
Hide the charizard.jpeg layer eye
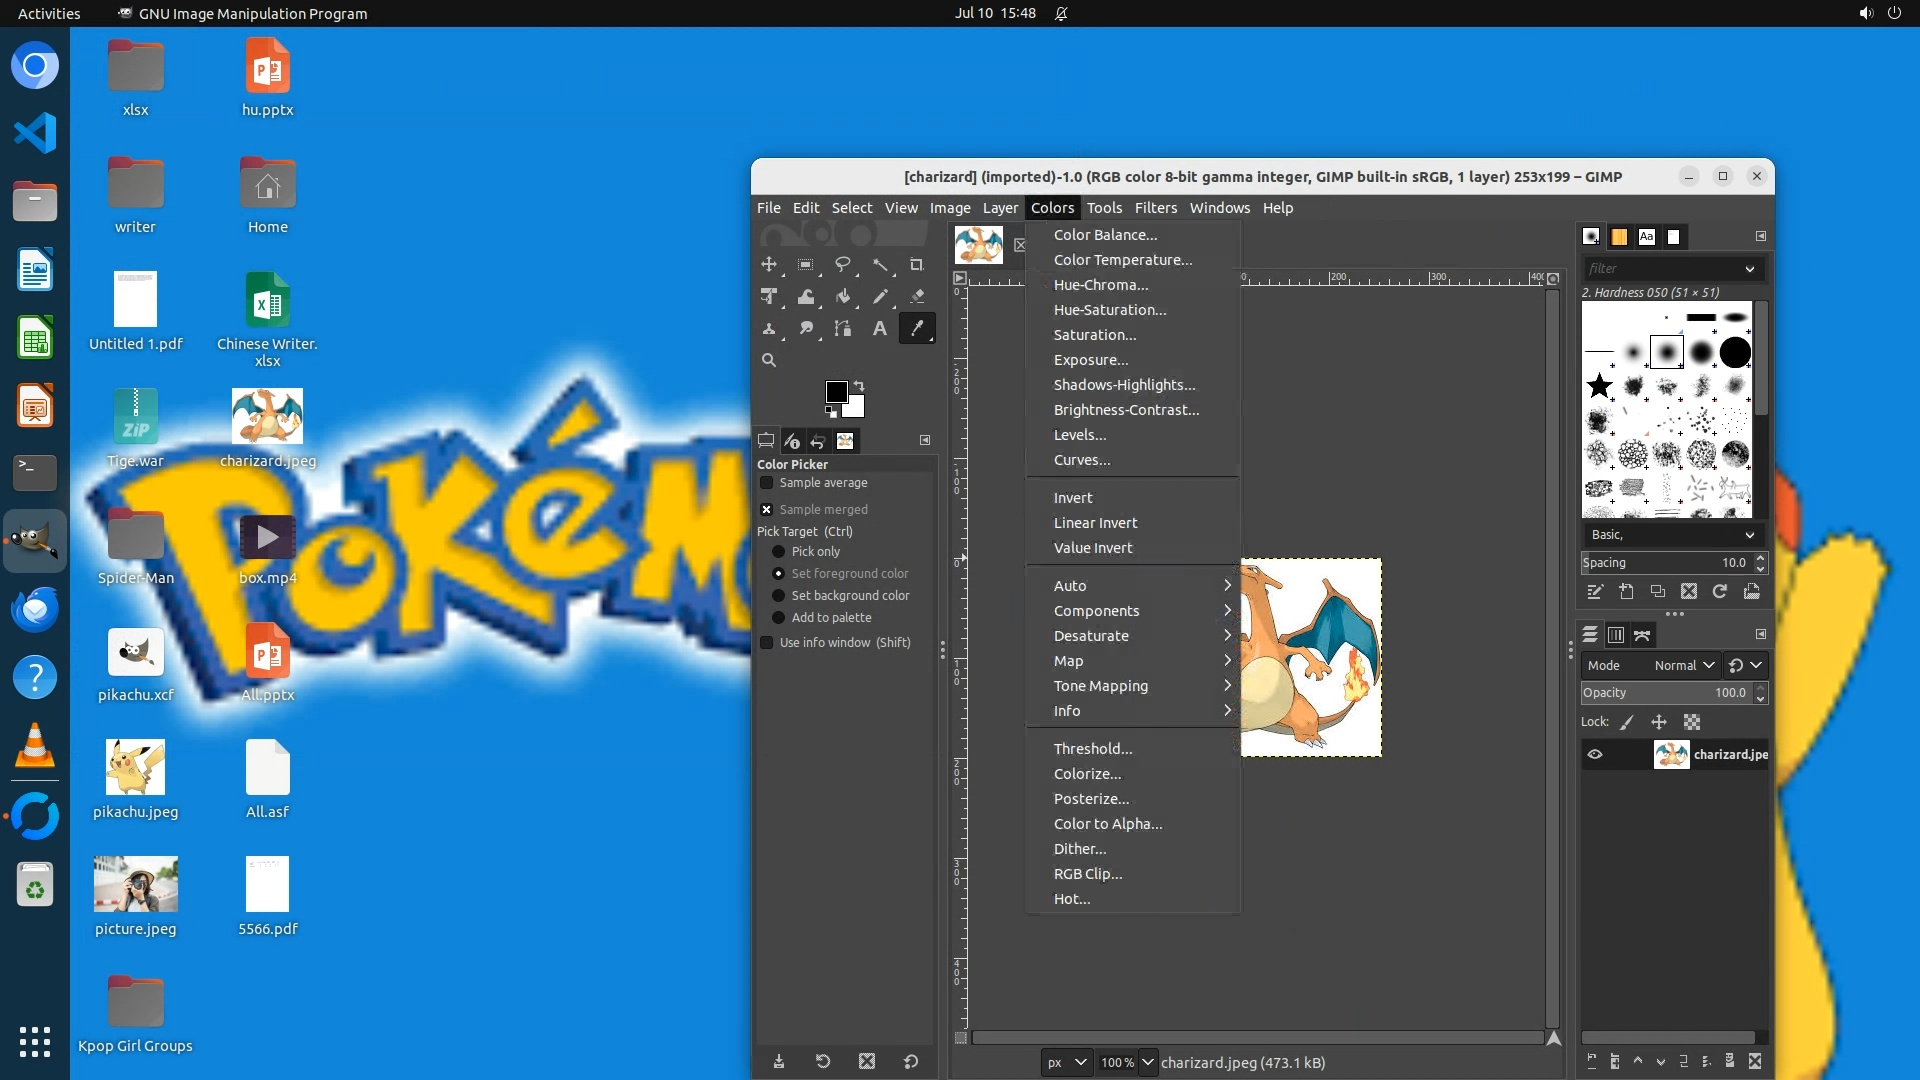point(1595,755)
